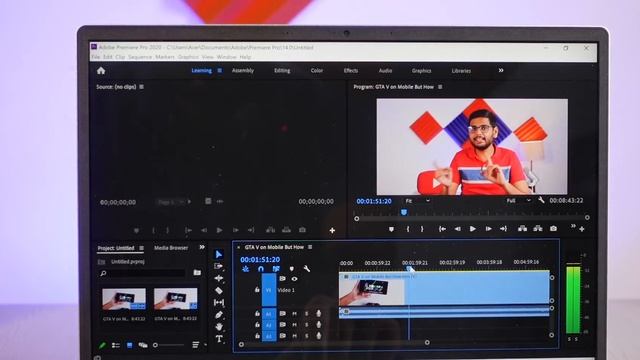
Task: Switch to Color workspace
Action: point(317,70)
